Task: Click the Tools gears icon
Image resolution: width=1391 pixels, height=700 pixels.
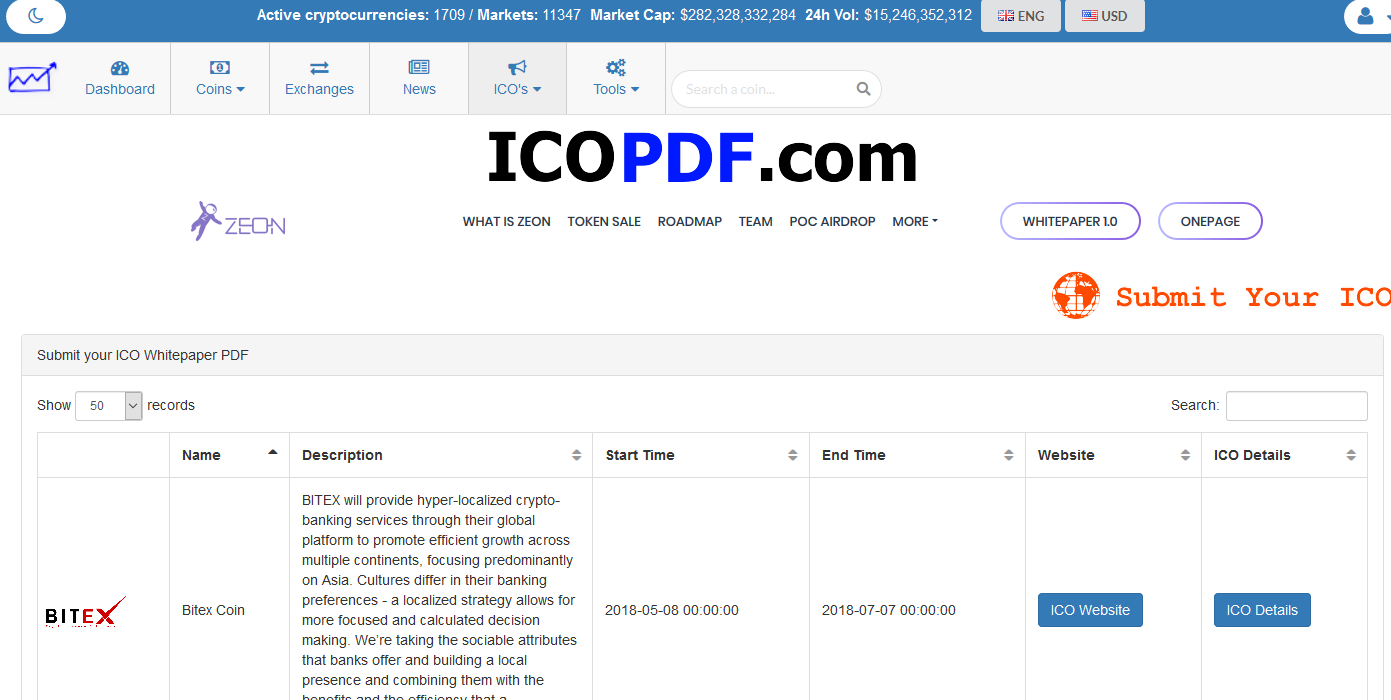Action: coord(616,68)
